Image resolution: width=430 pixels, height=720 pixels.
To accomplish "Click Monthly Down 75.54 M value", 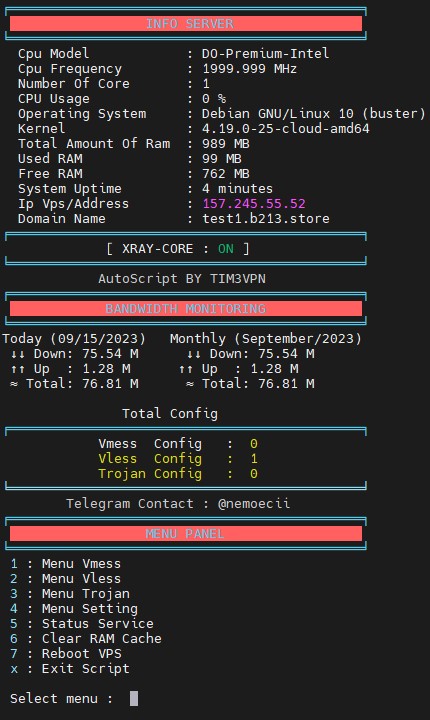I will (286, 354).
